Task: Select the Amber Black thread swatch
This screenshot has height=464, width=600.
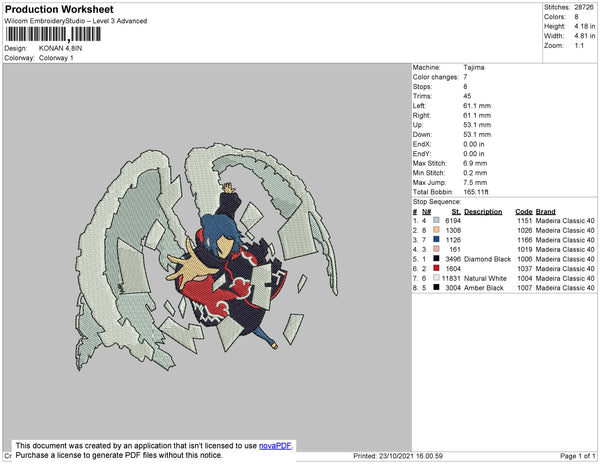Action: pos(436,287)
